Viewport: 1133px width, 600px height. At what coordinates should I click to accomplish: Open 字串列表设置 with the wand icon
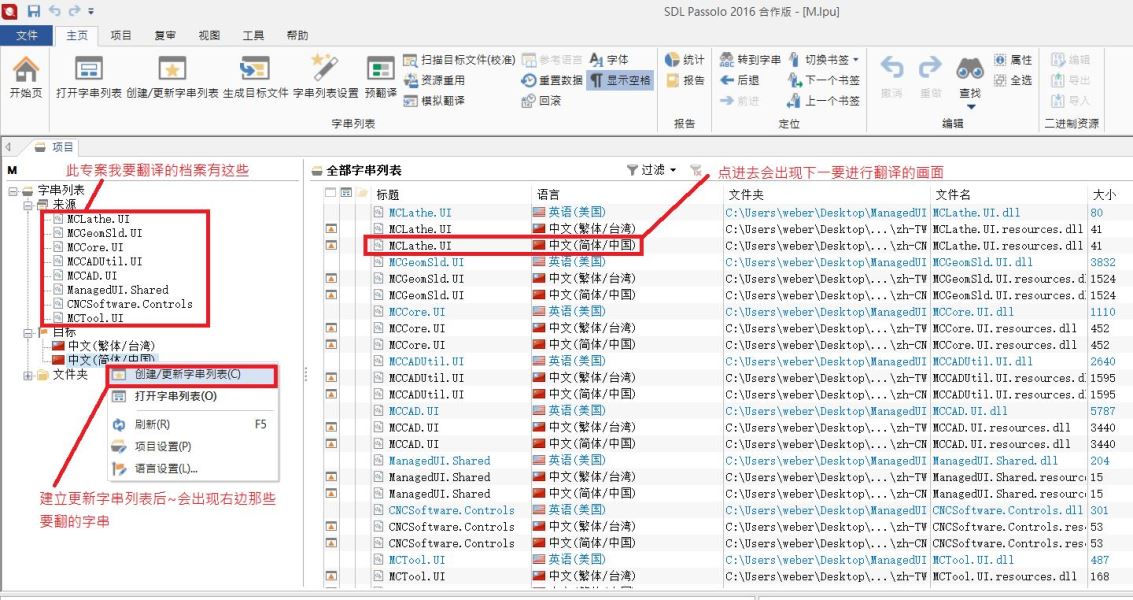point(325,69)
